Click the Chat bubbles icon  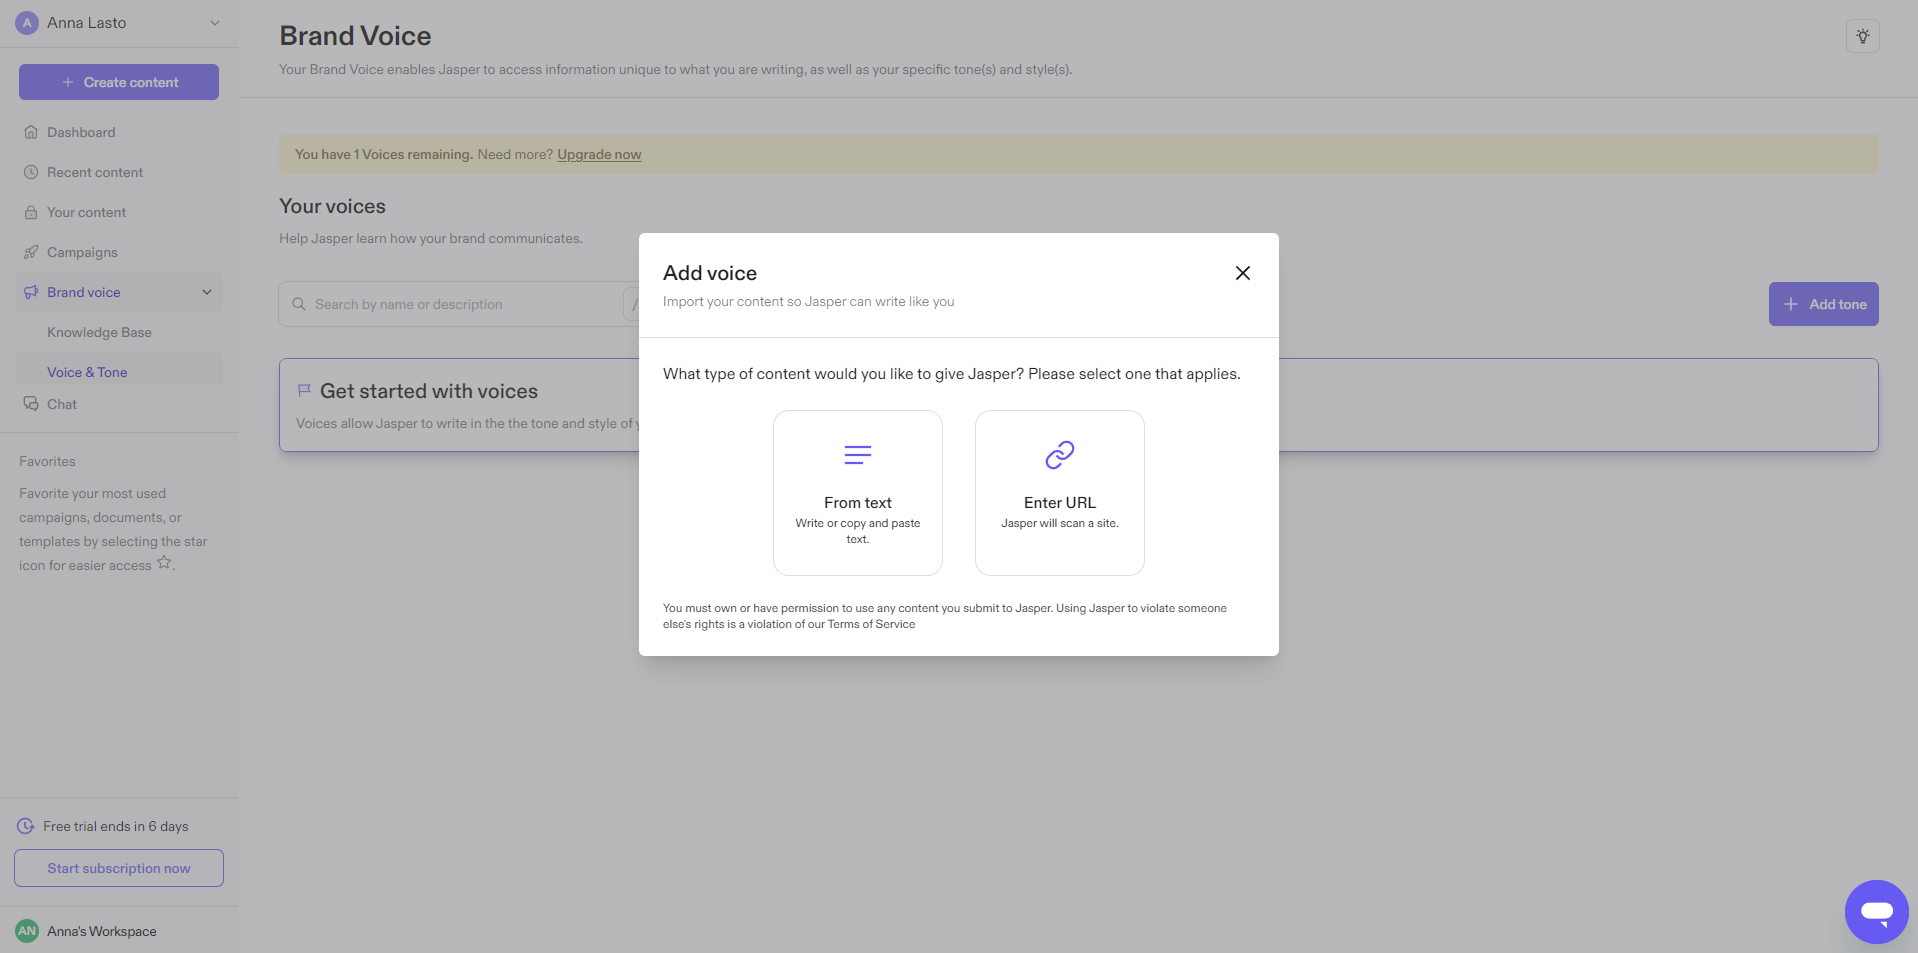point(31,404)
